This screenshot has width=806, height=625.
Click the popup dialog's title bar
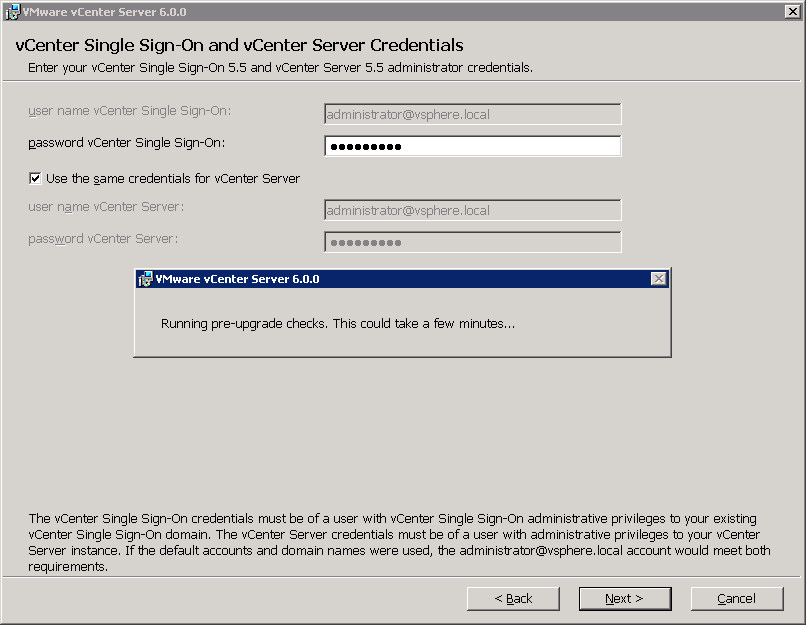pos(400,279)
